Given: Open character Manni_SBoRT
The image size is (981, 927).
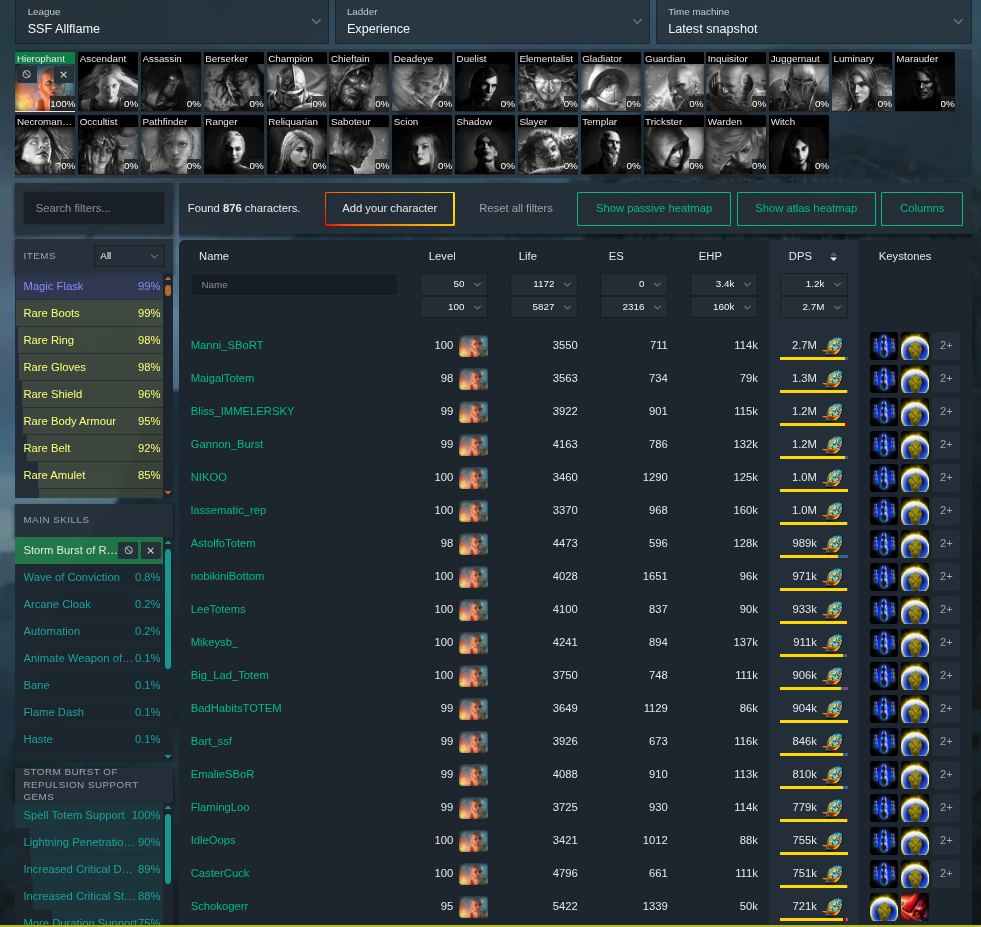Looking at the screenshot, I should tap(227, 345).
